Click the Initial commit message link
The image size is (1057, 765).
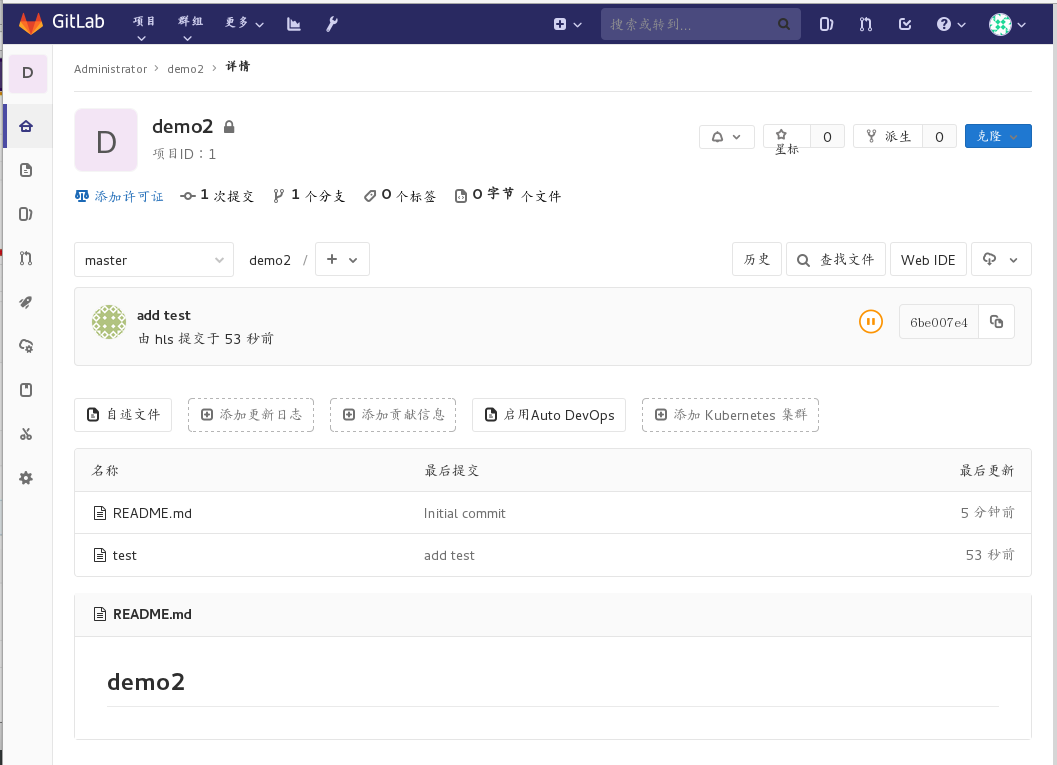coord(464,513)
